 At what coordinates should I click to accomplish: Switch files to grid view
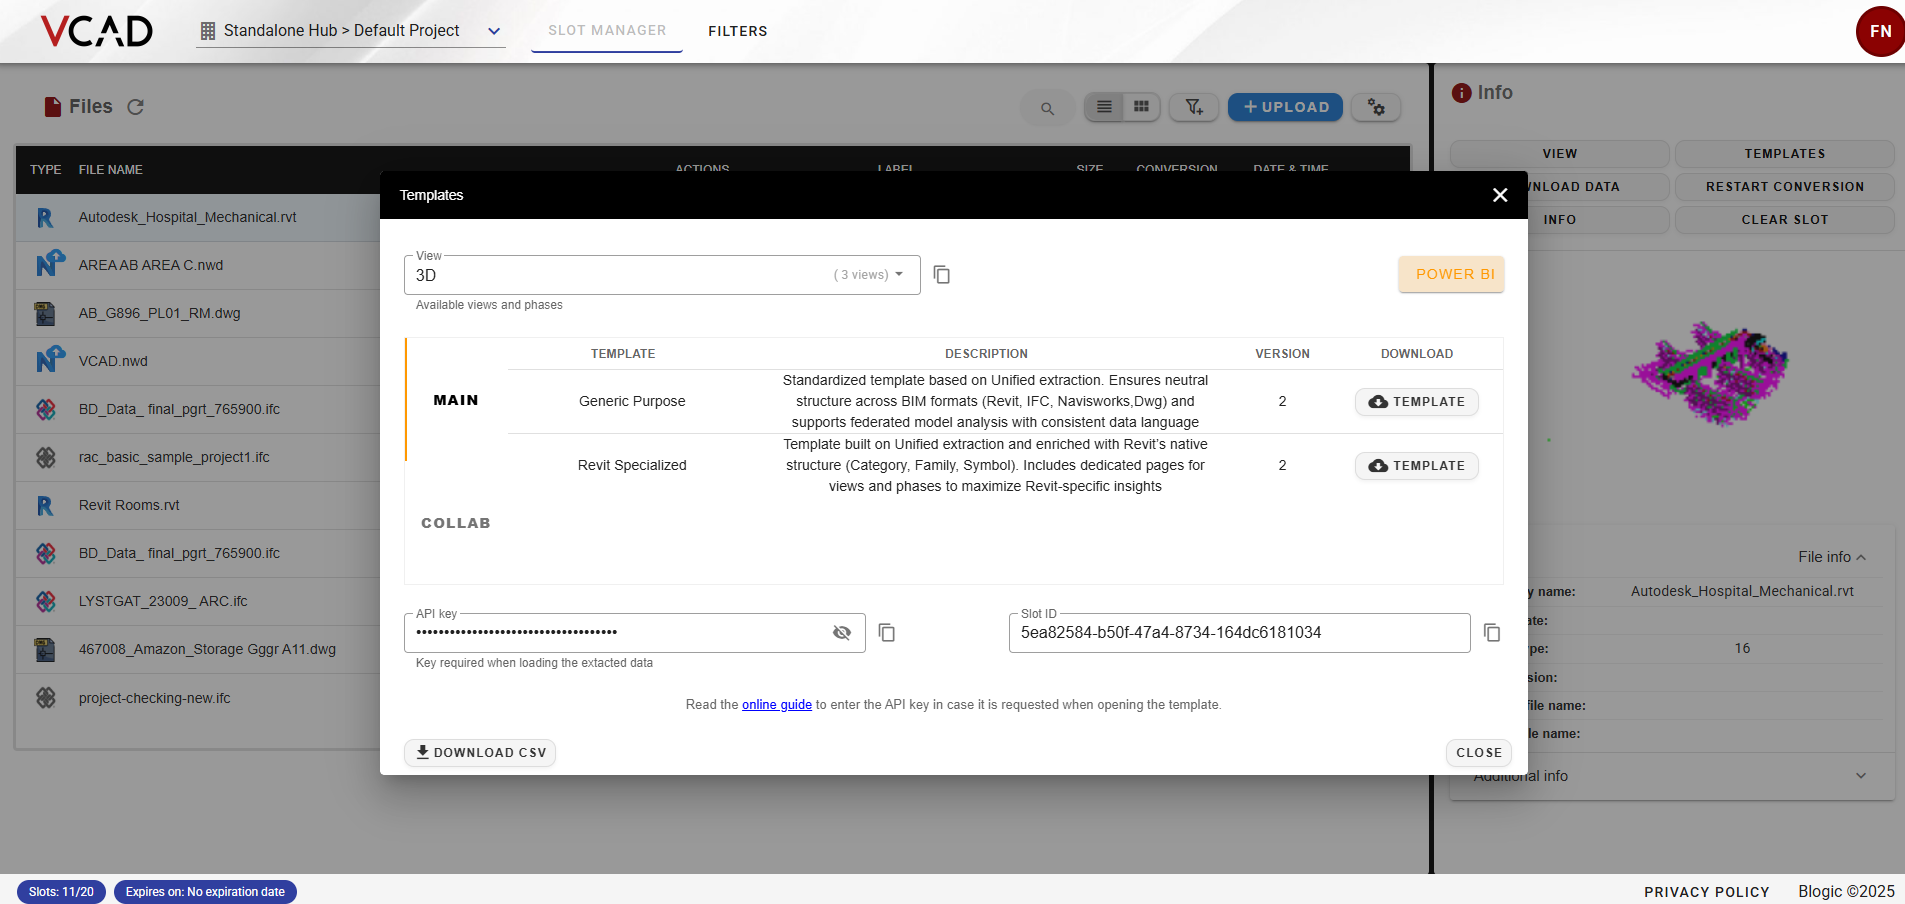[1141, 107]
